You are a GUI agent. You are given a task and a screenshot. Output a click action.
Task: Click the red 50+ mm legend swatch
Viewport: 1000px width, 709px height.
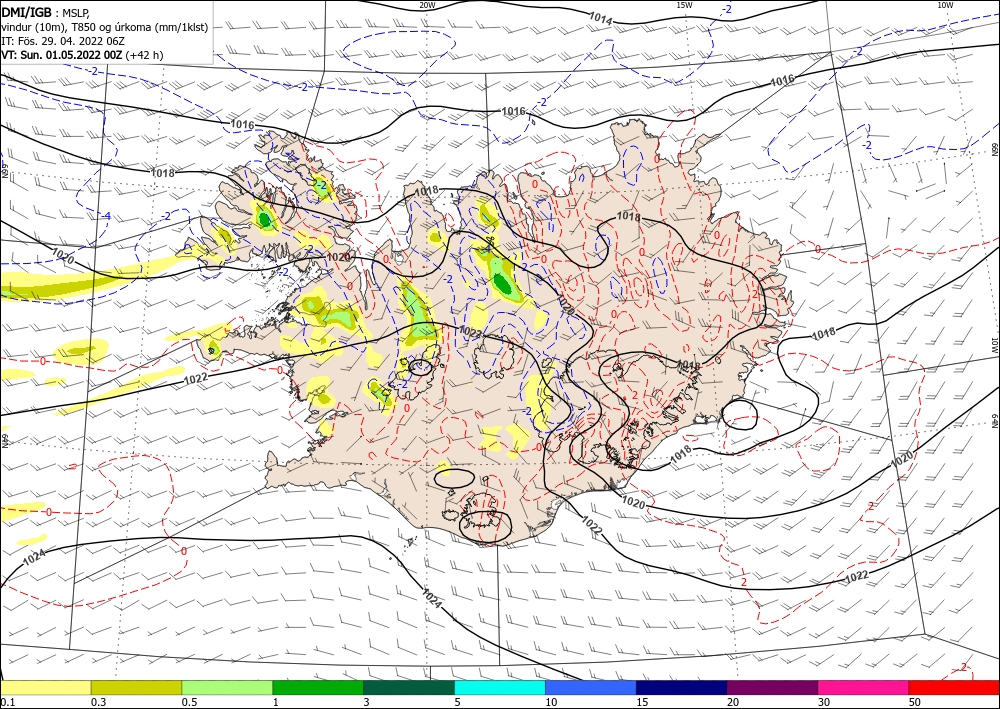click(954, 687)
